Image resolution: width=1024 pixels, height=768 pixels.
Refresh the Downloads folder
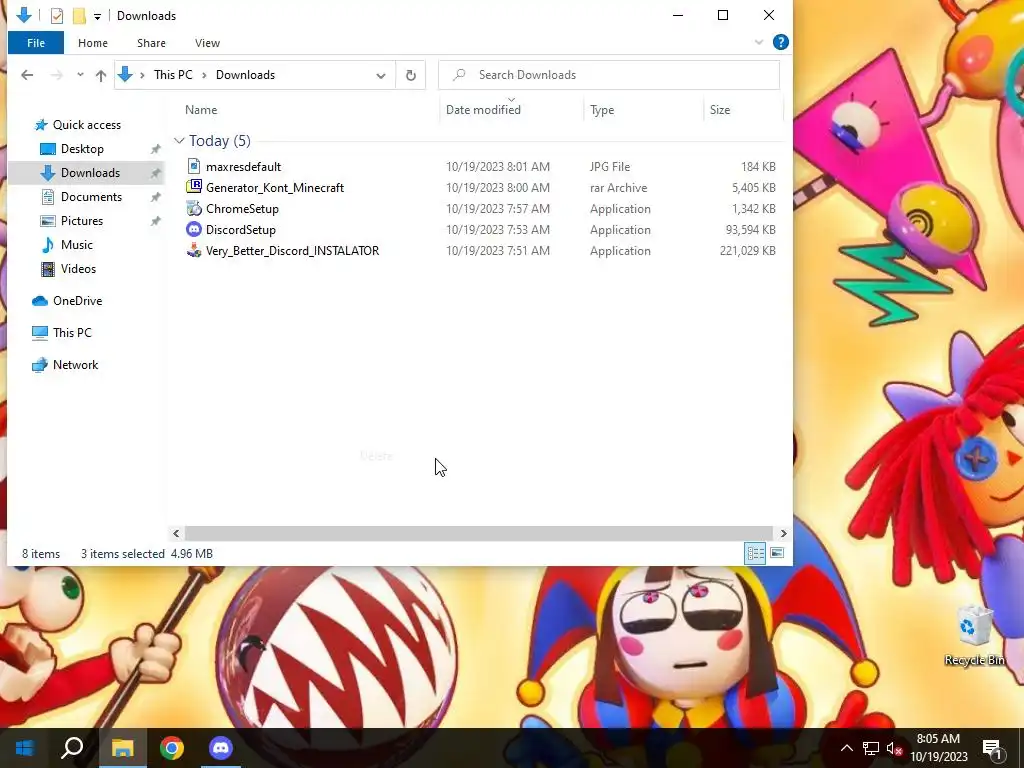(x=411, y=76)
